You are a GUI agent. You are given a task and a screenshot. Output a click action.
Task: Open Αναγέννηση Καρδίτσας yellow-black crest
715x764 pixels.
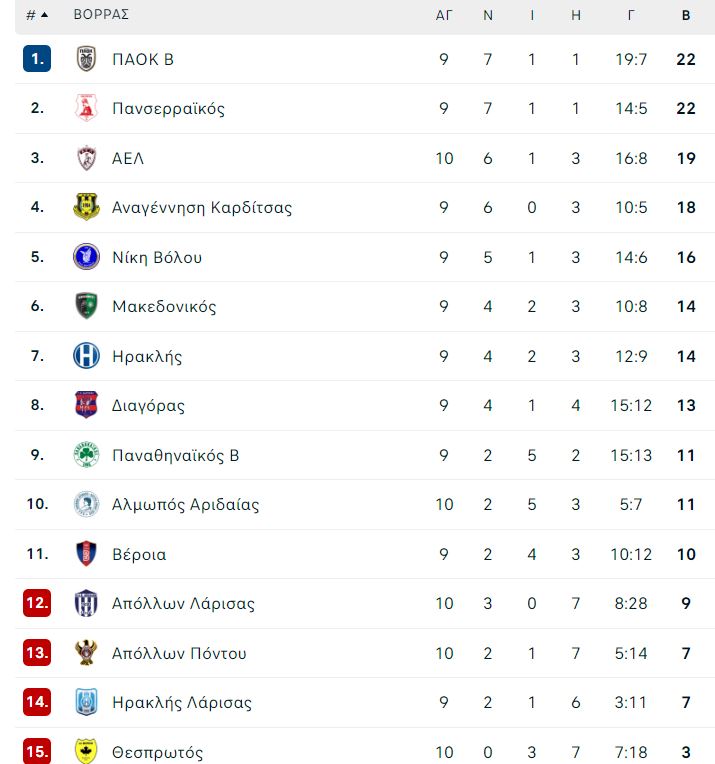[x=86, y=207]
